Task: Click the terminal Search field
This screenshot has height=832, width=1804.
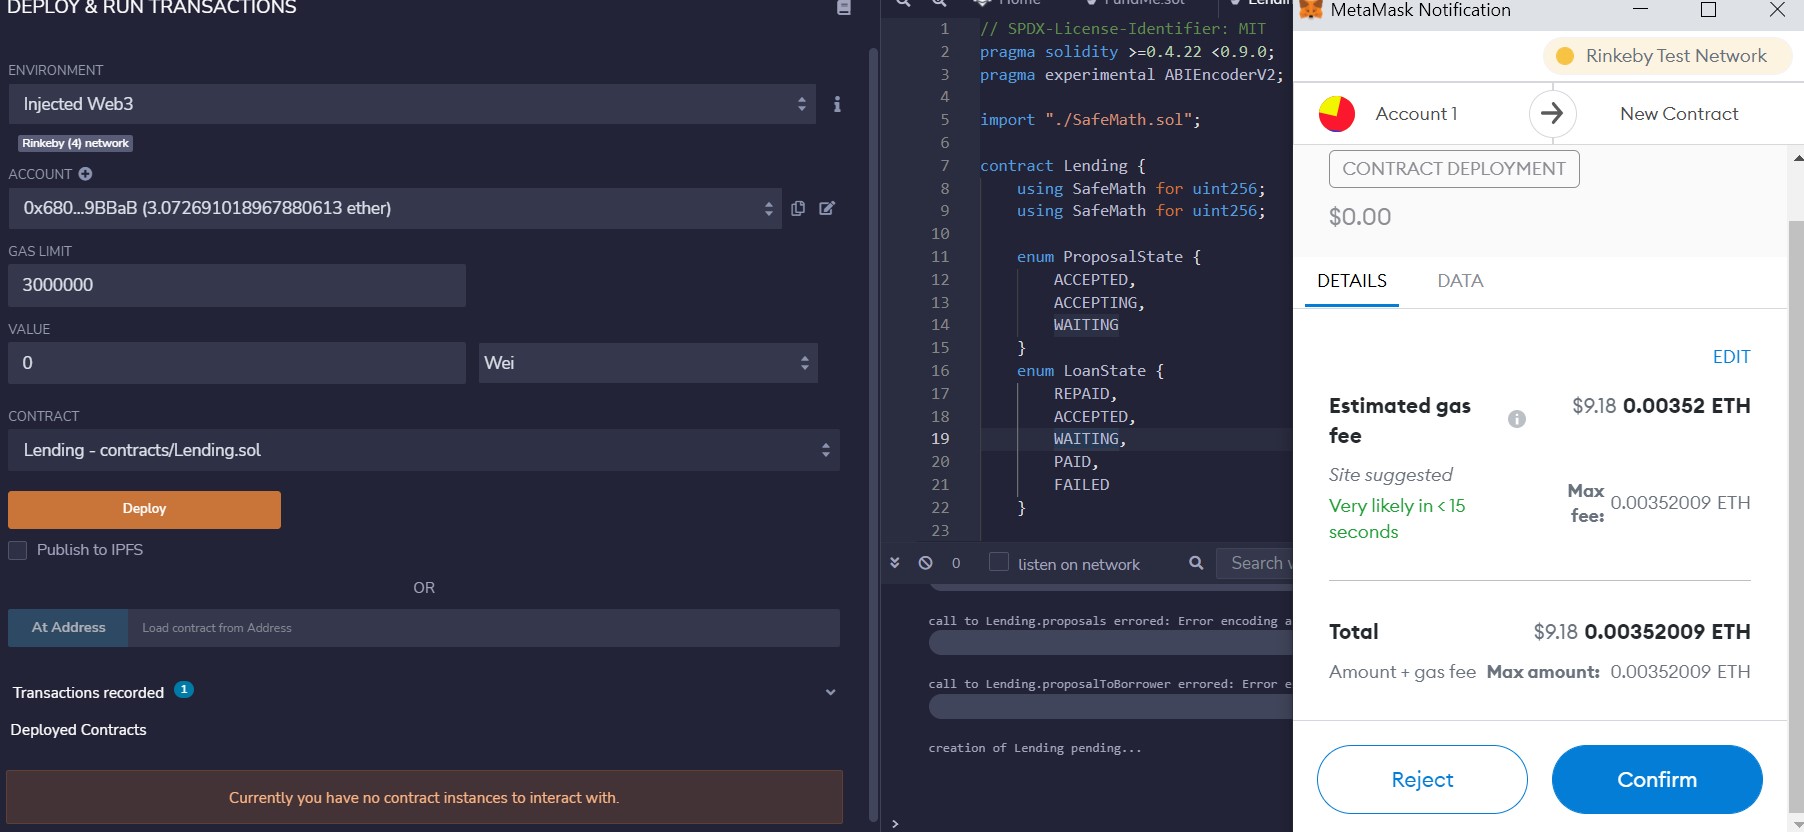Action: tap(1255, 563)
